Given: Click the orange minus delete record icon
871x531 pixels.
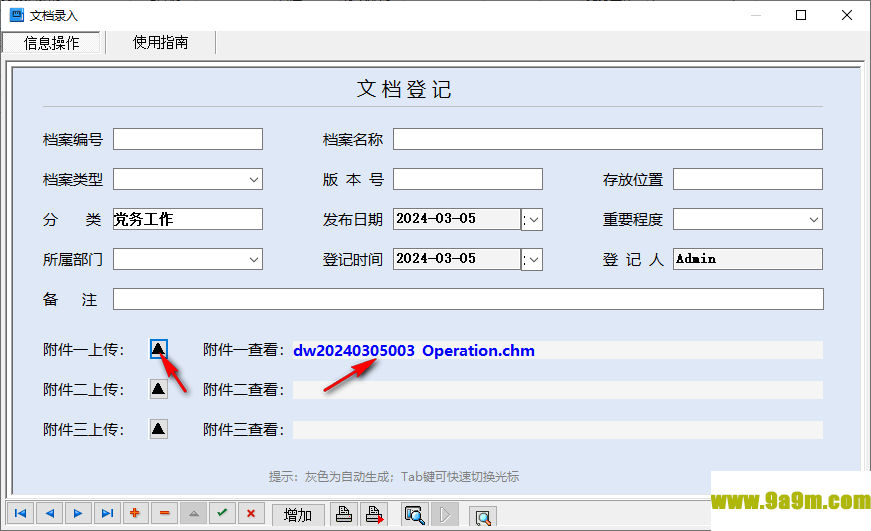Looking at the screenshot, I should (165, 513).
